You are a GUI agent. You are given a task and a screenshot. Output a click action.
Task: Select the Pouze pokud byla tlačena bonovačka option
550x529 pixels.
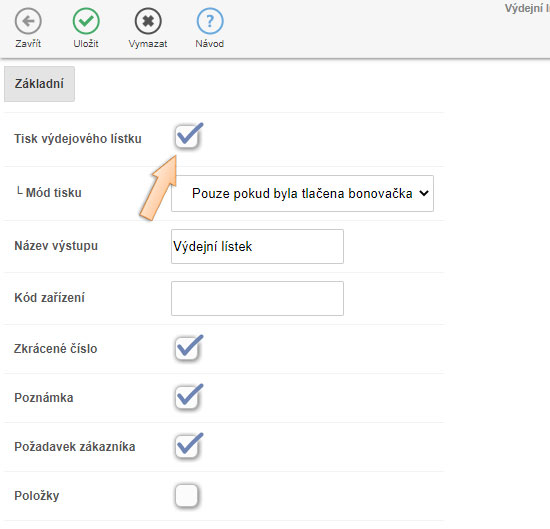(x=302, y=193)
